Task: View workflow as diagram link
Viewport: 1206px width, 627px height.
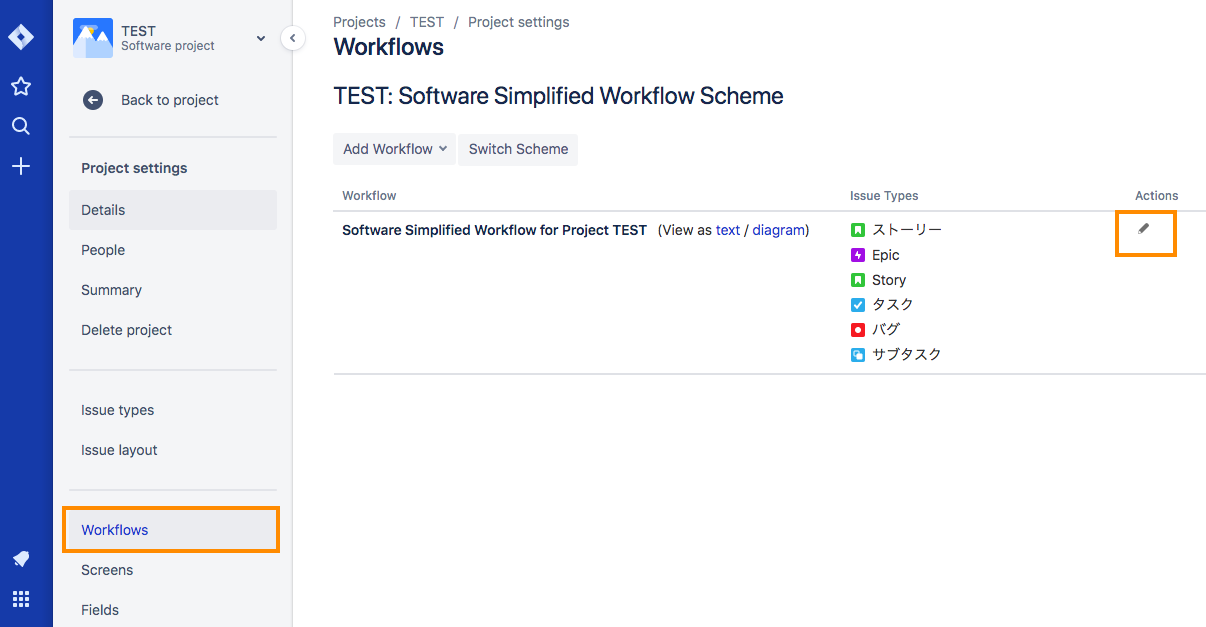Action: click(x=778, y=230)
